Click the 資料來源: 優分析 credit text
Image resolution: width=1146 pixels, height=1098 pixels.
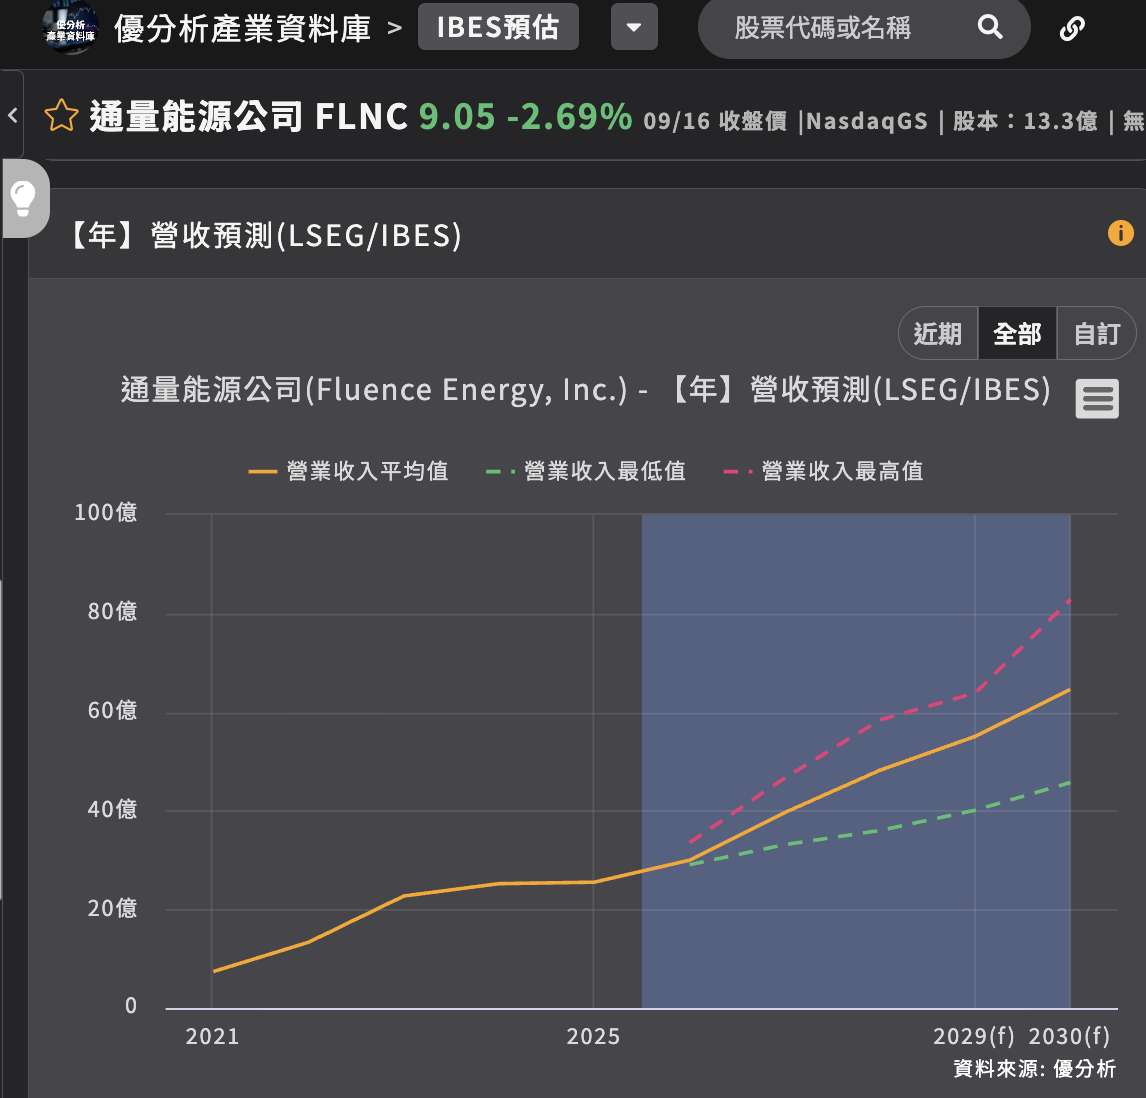[x=1034, y=1068]
